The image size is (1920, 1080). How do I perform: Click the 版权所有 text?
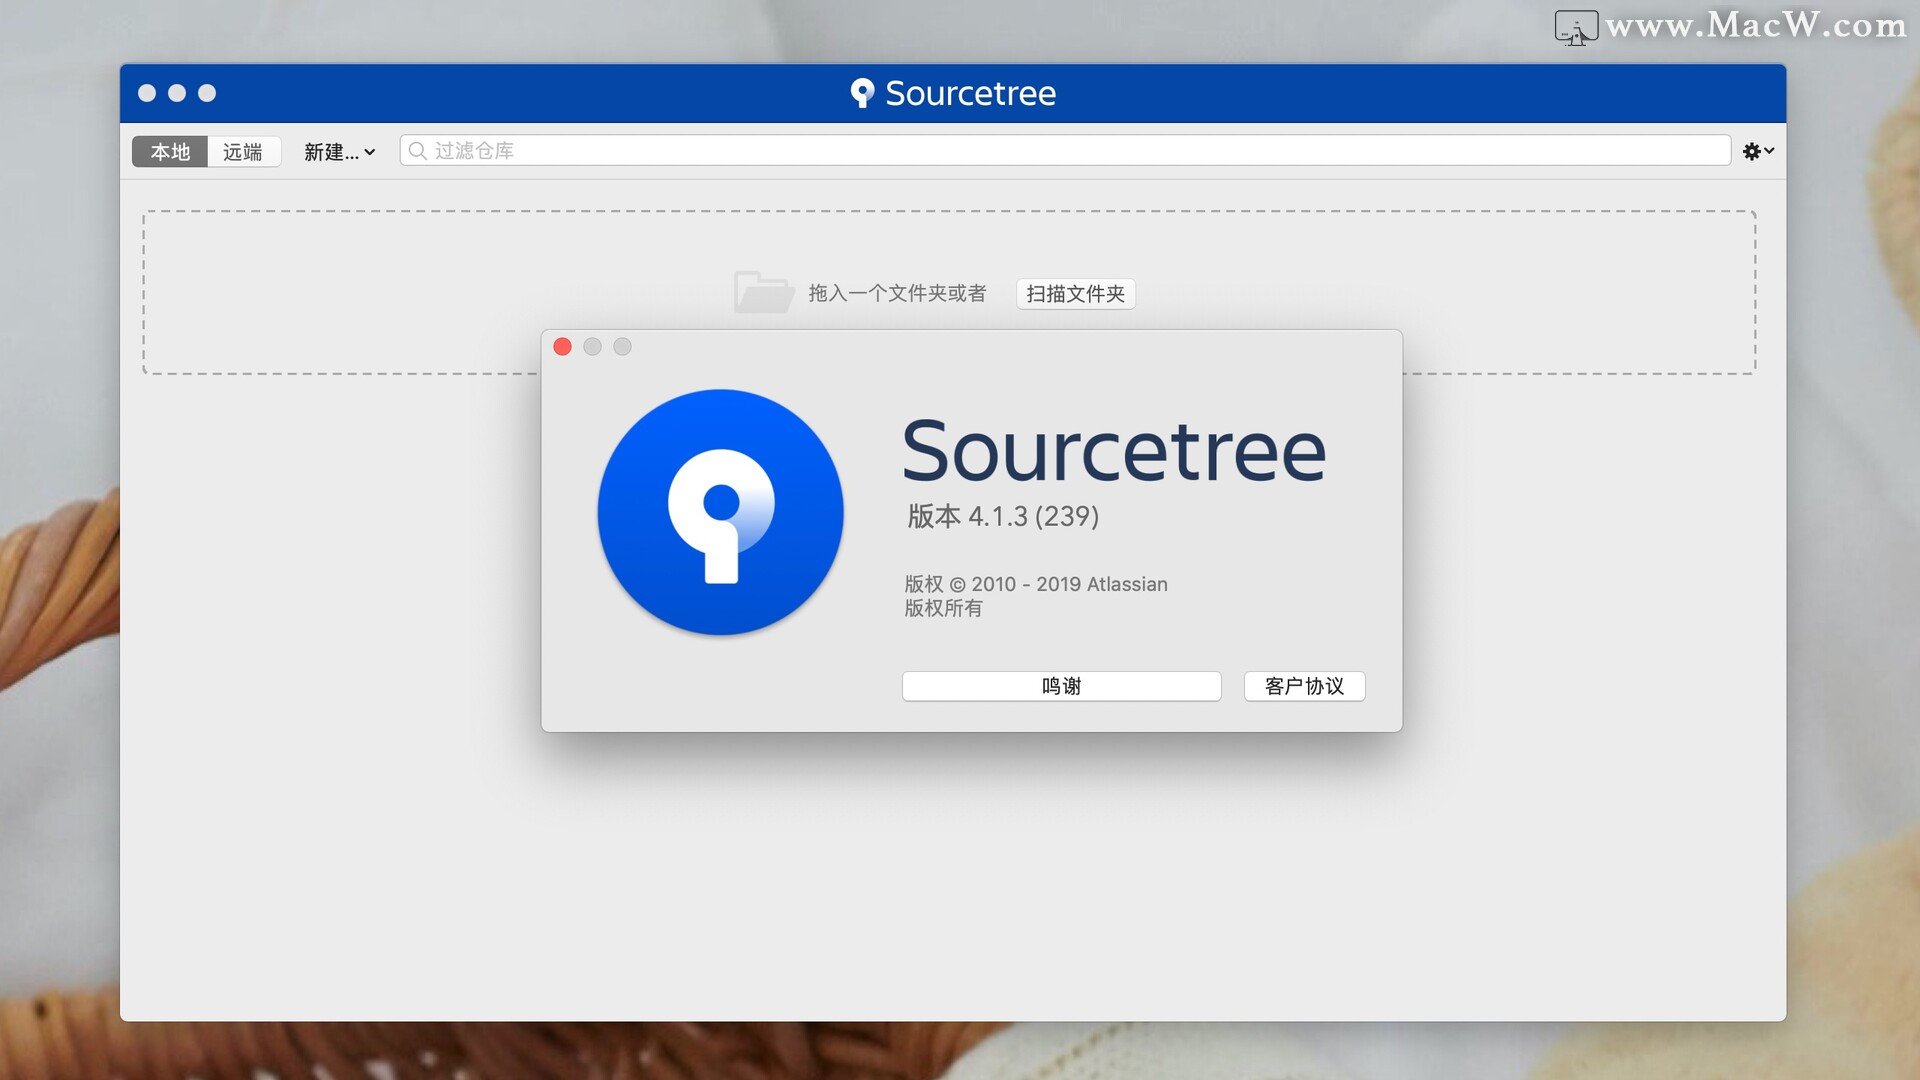click(x=943, y=608)
